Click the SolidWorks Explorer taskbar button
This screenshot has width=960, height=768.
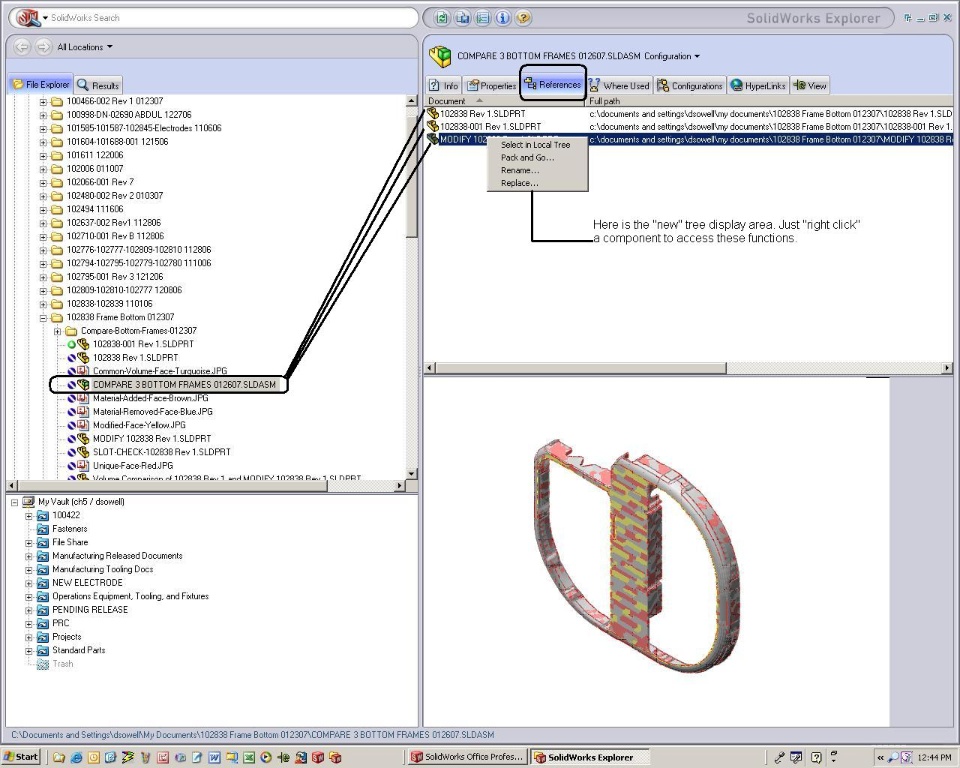pos(590,757)
